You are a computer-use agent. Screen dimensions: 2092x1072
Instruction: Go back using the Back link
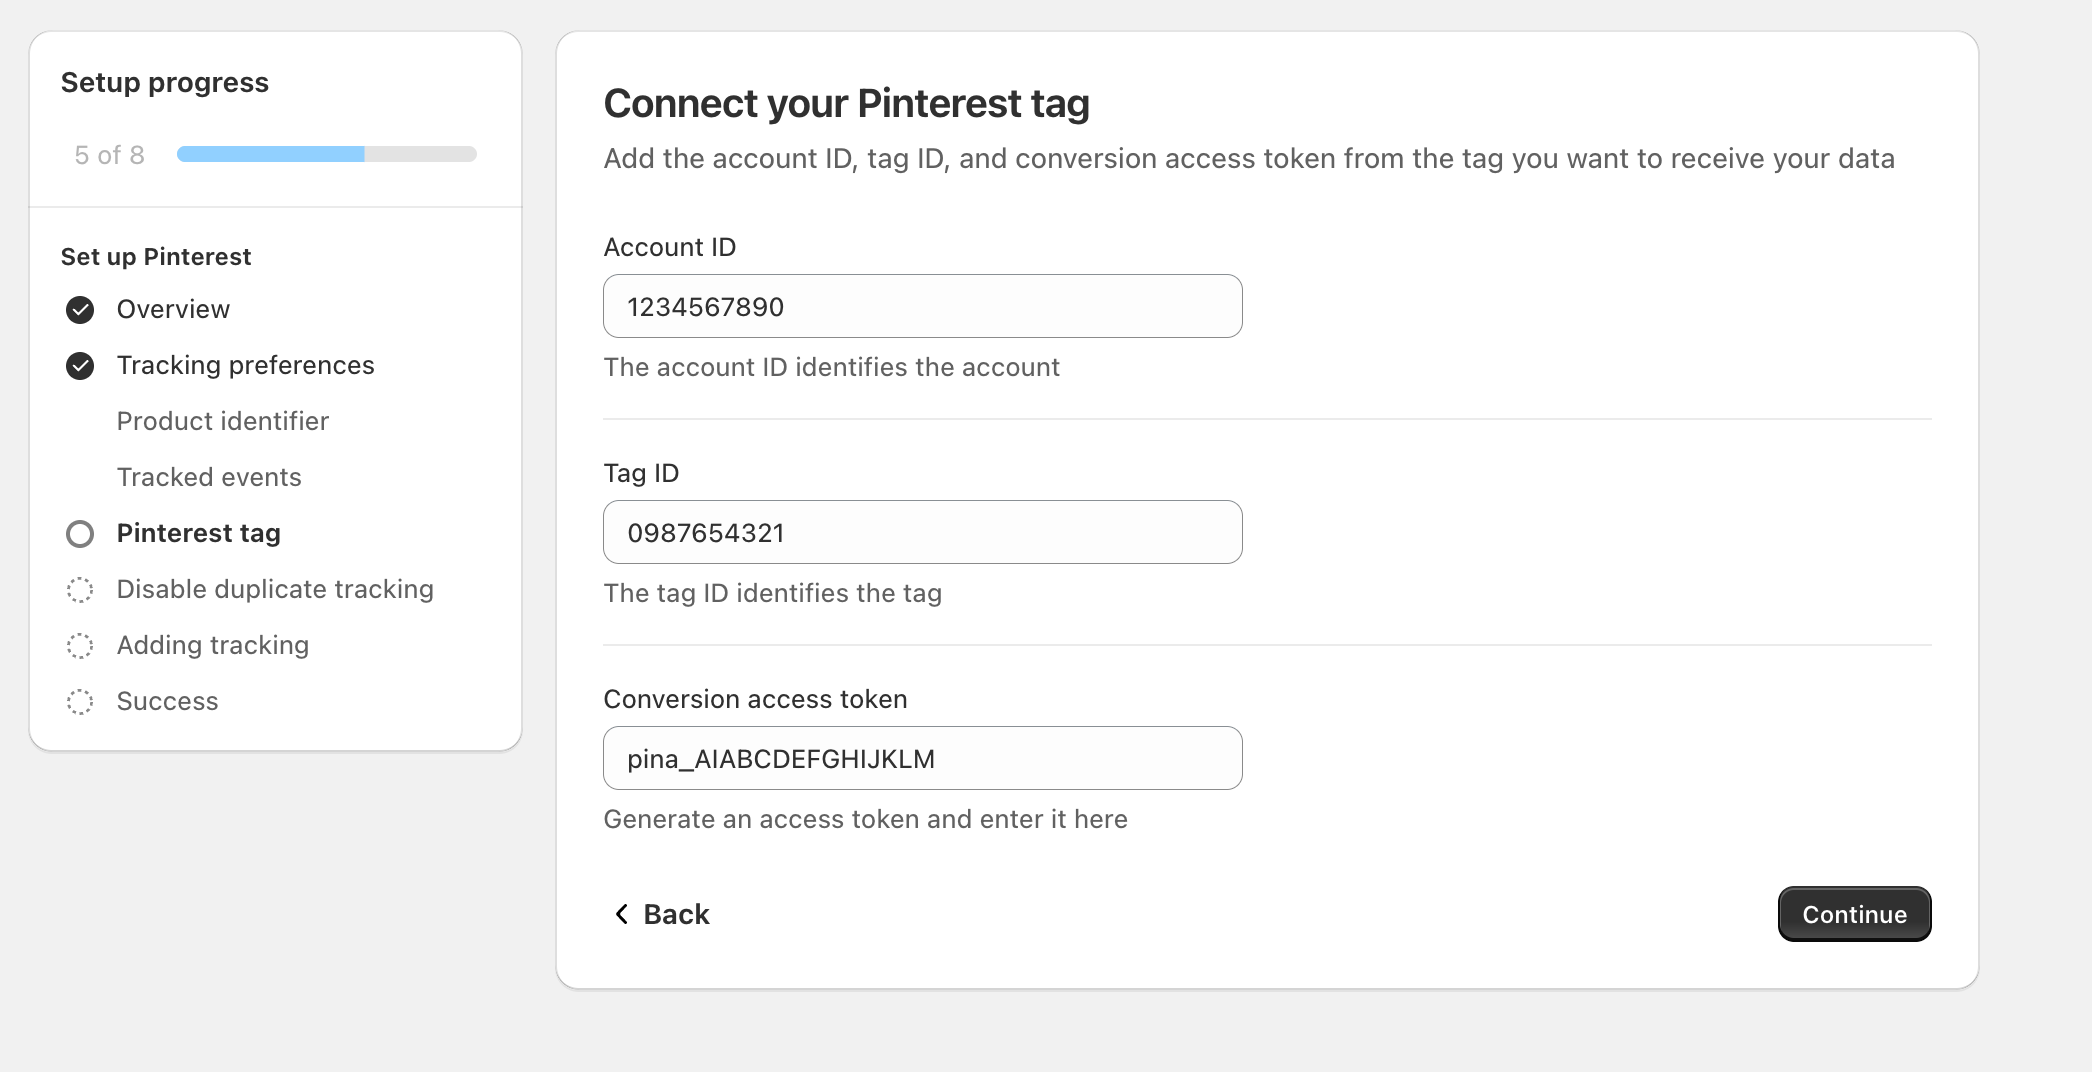[676, 914]
